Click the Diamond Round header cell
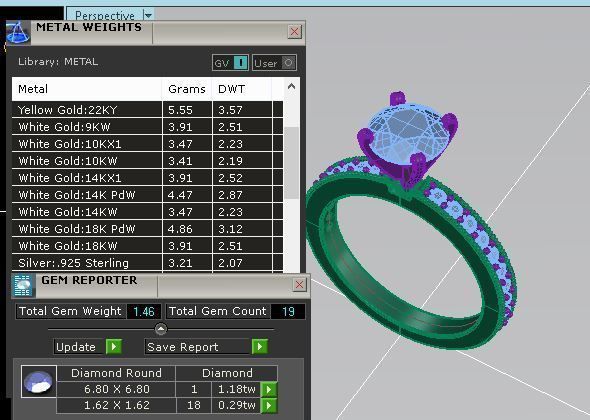 [116, 373]
